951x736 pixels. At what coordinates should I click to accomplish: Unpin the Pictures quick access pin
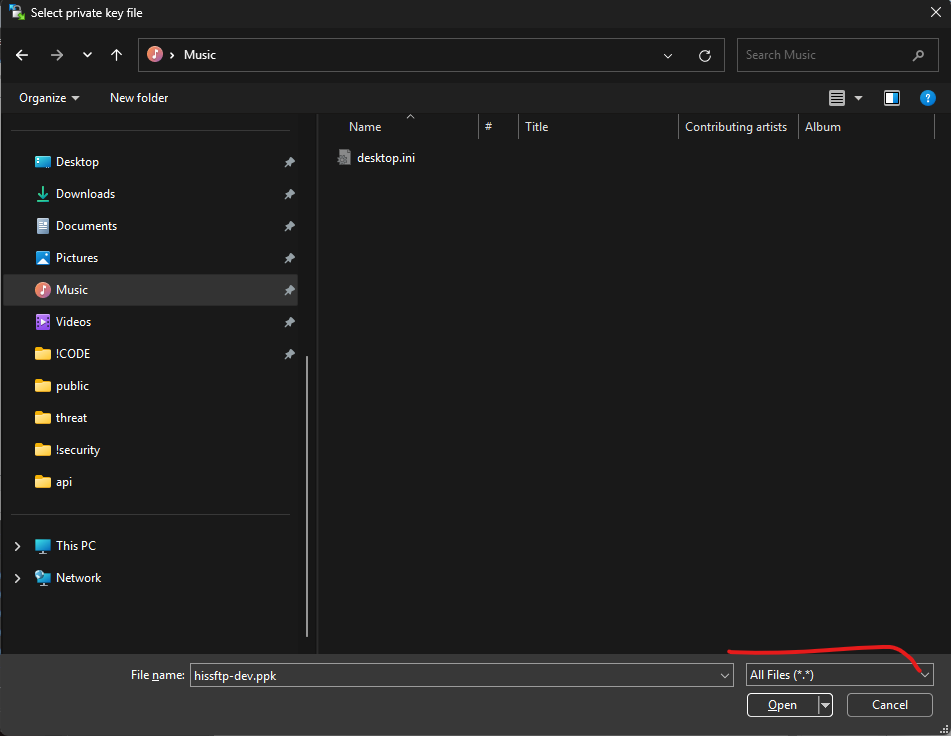click(x=289, y=258)
